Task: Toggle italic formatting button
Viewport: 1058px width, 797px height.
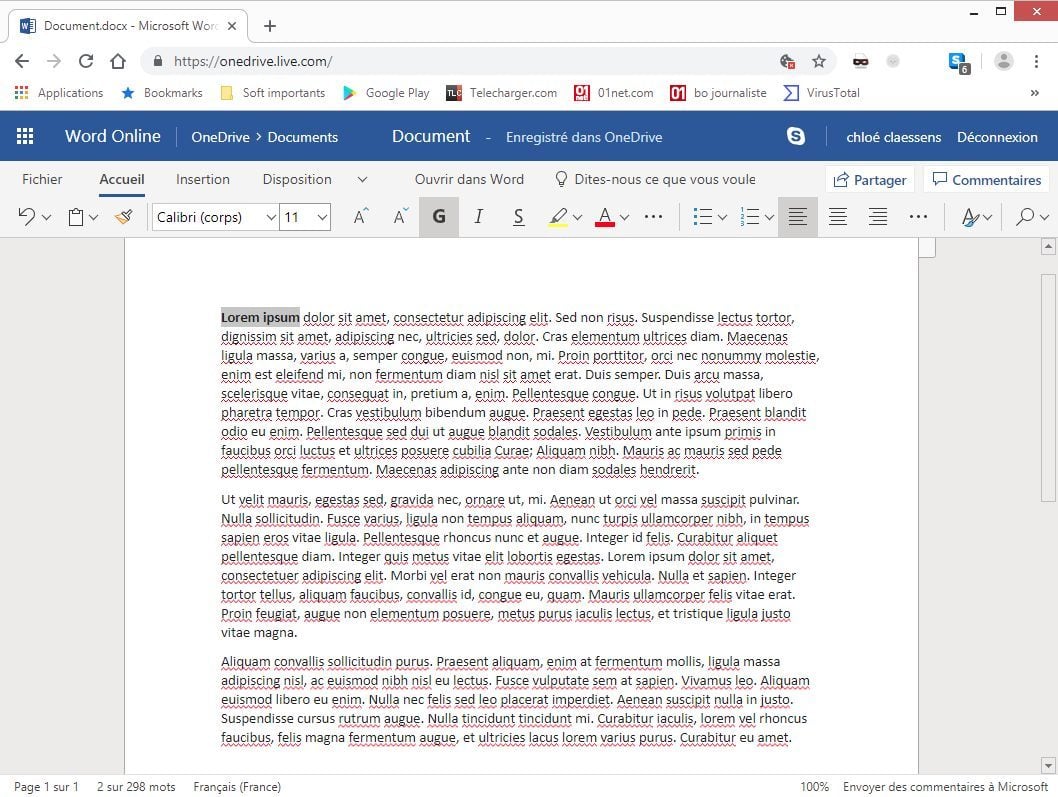Action: (478, 217)
